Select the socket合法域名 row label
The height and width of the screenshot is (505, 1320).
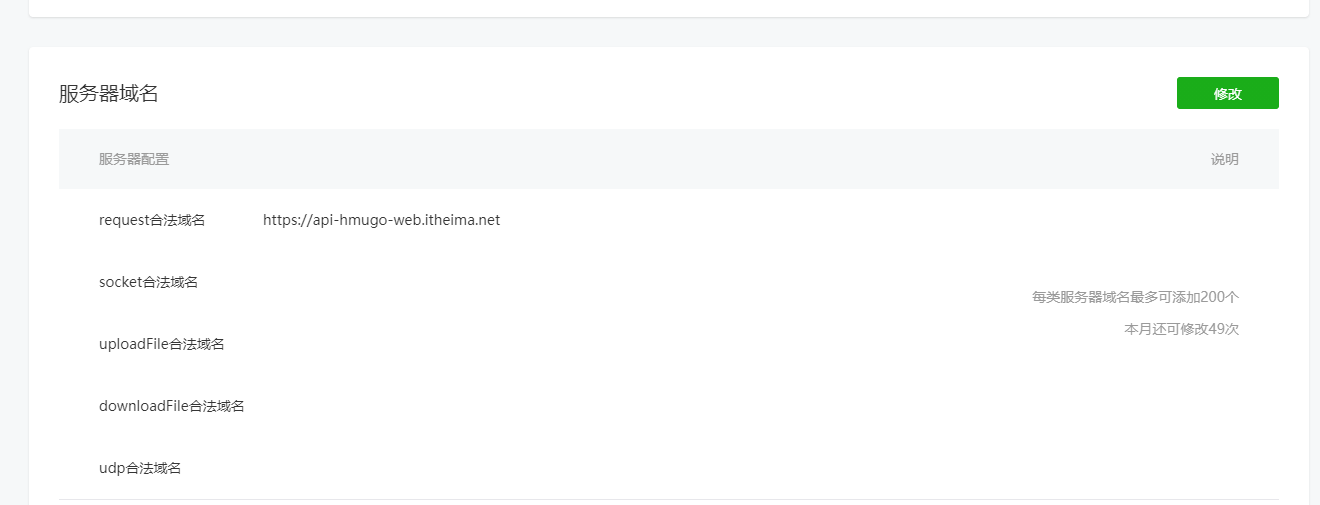pyautogui.click(x=148, y=282)
